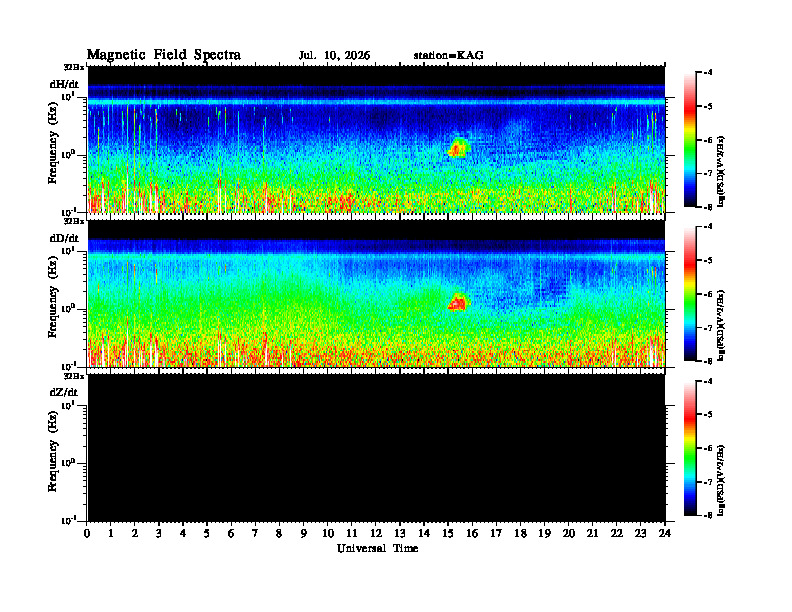Click the 10^1 frequency tick on dZ/dt panel
Image resolution: width=792 pixels, height=612 pixels.
(68, 405)
